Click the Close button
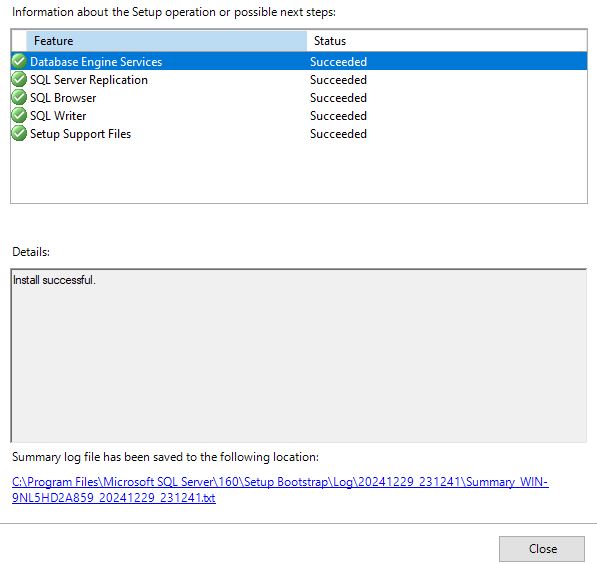Image resolution: width=597 pixels, height=564 pixels. [x=542, y=549]
